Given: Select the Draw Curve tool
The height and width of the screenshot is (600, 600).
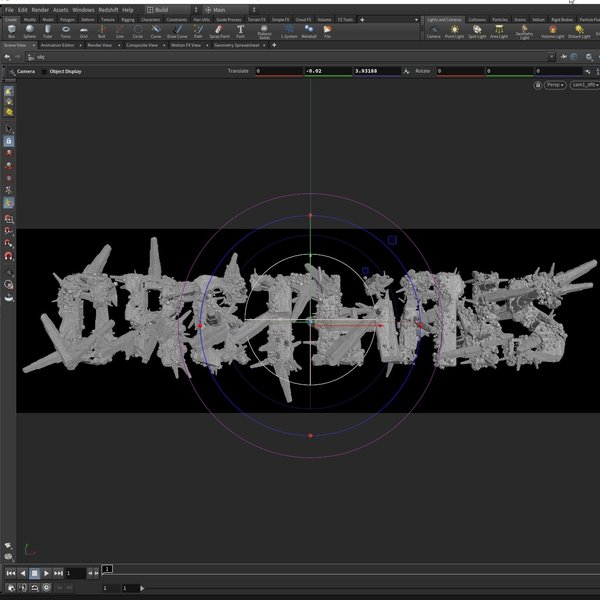Looking at the screenshot, I should coord(177,31).
